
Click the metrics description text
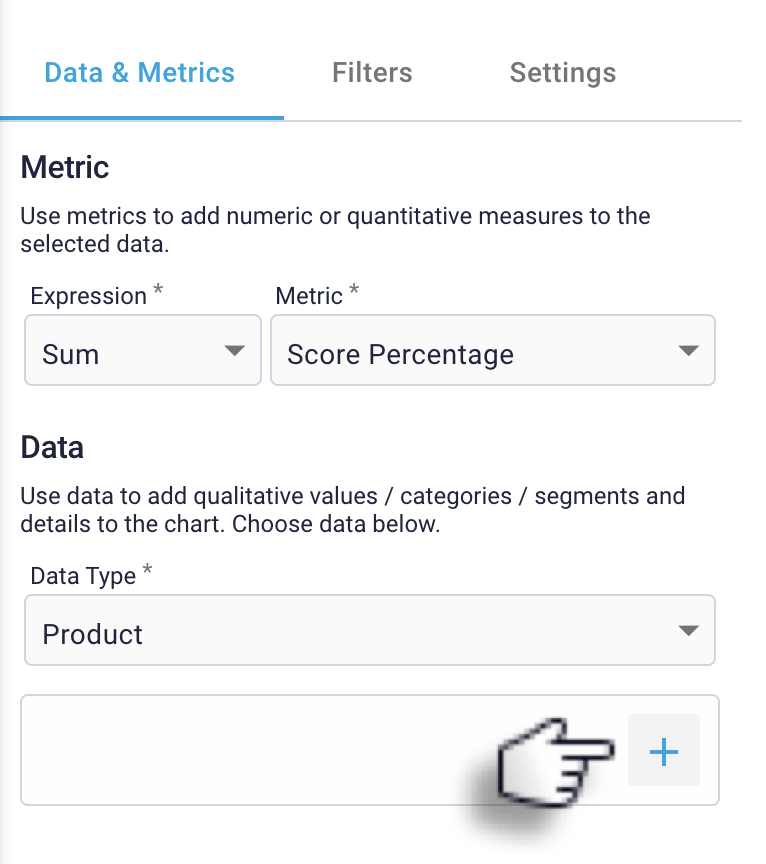[335, 229]
